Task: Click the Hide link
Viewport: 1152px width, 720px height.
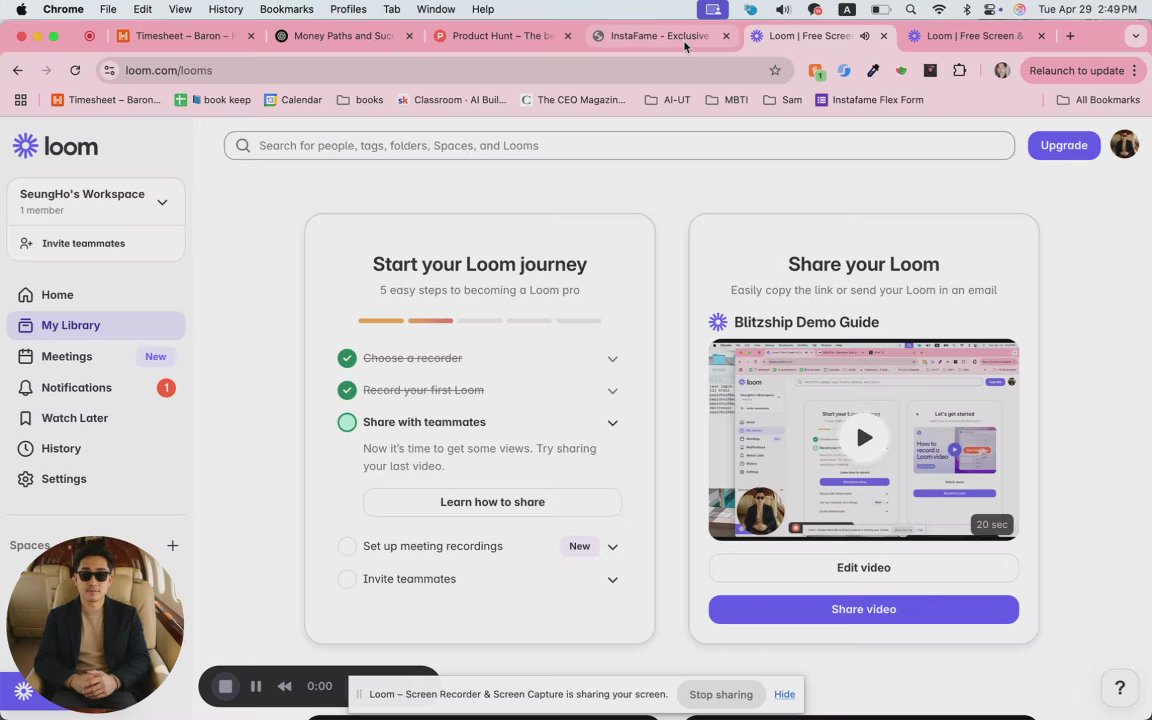Action: tap(784, 694)
